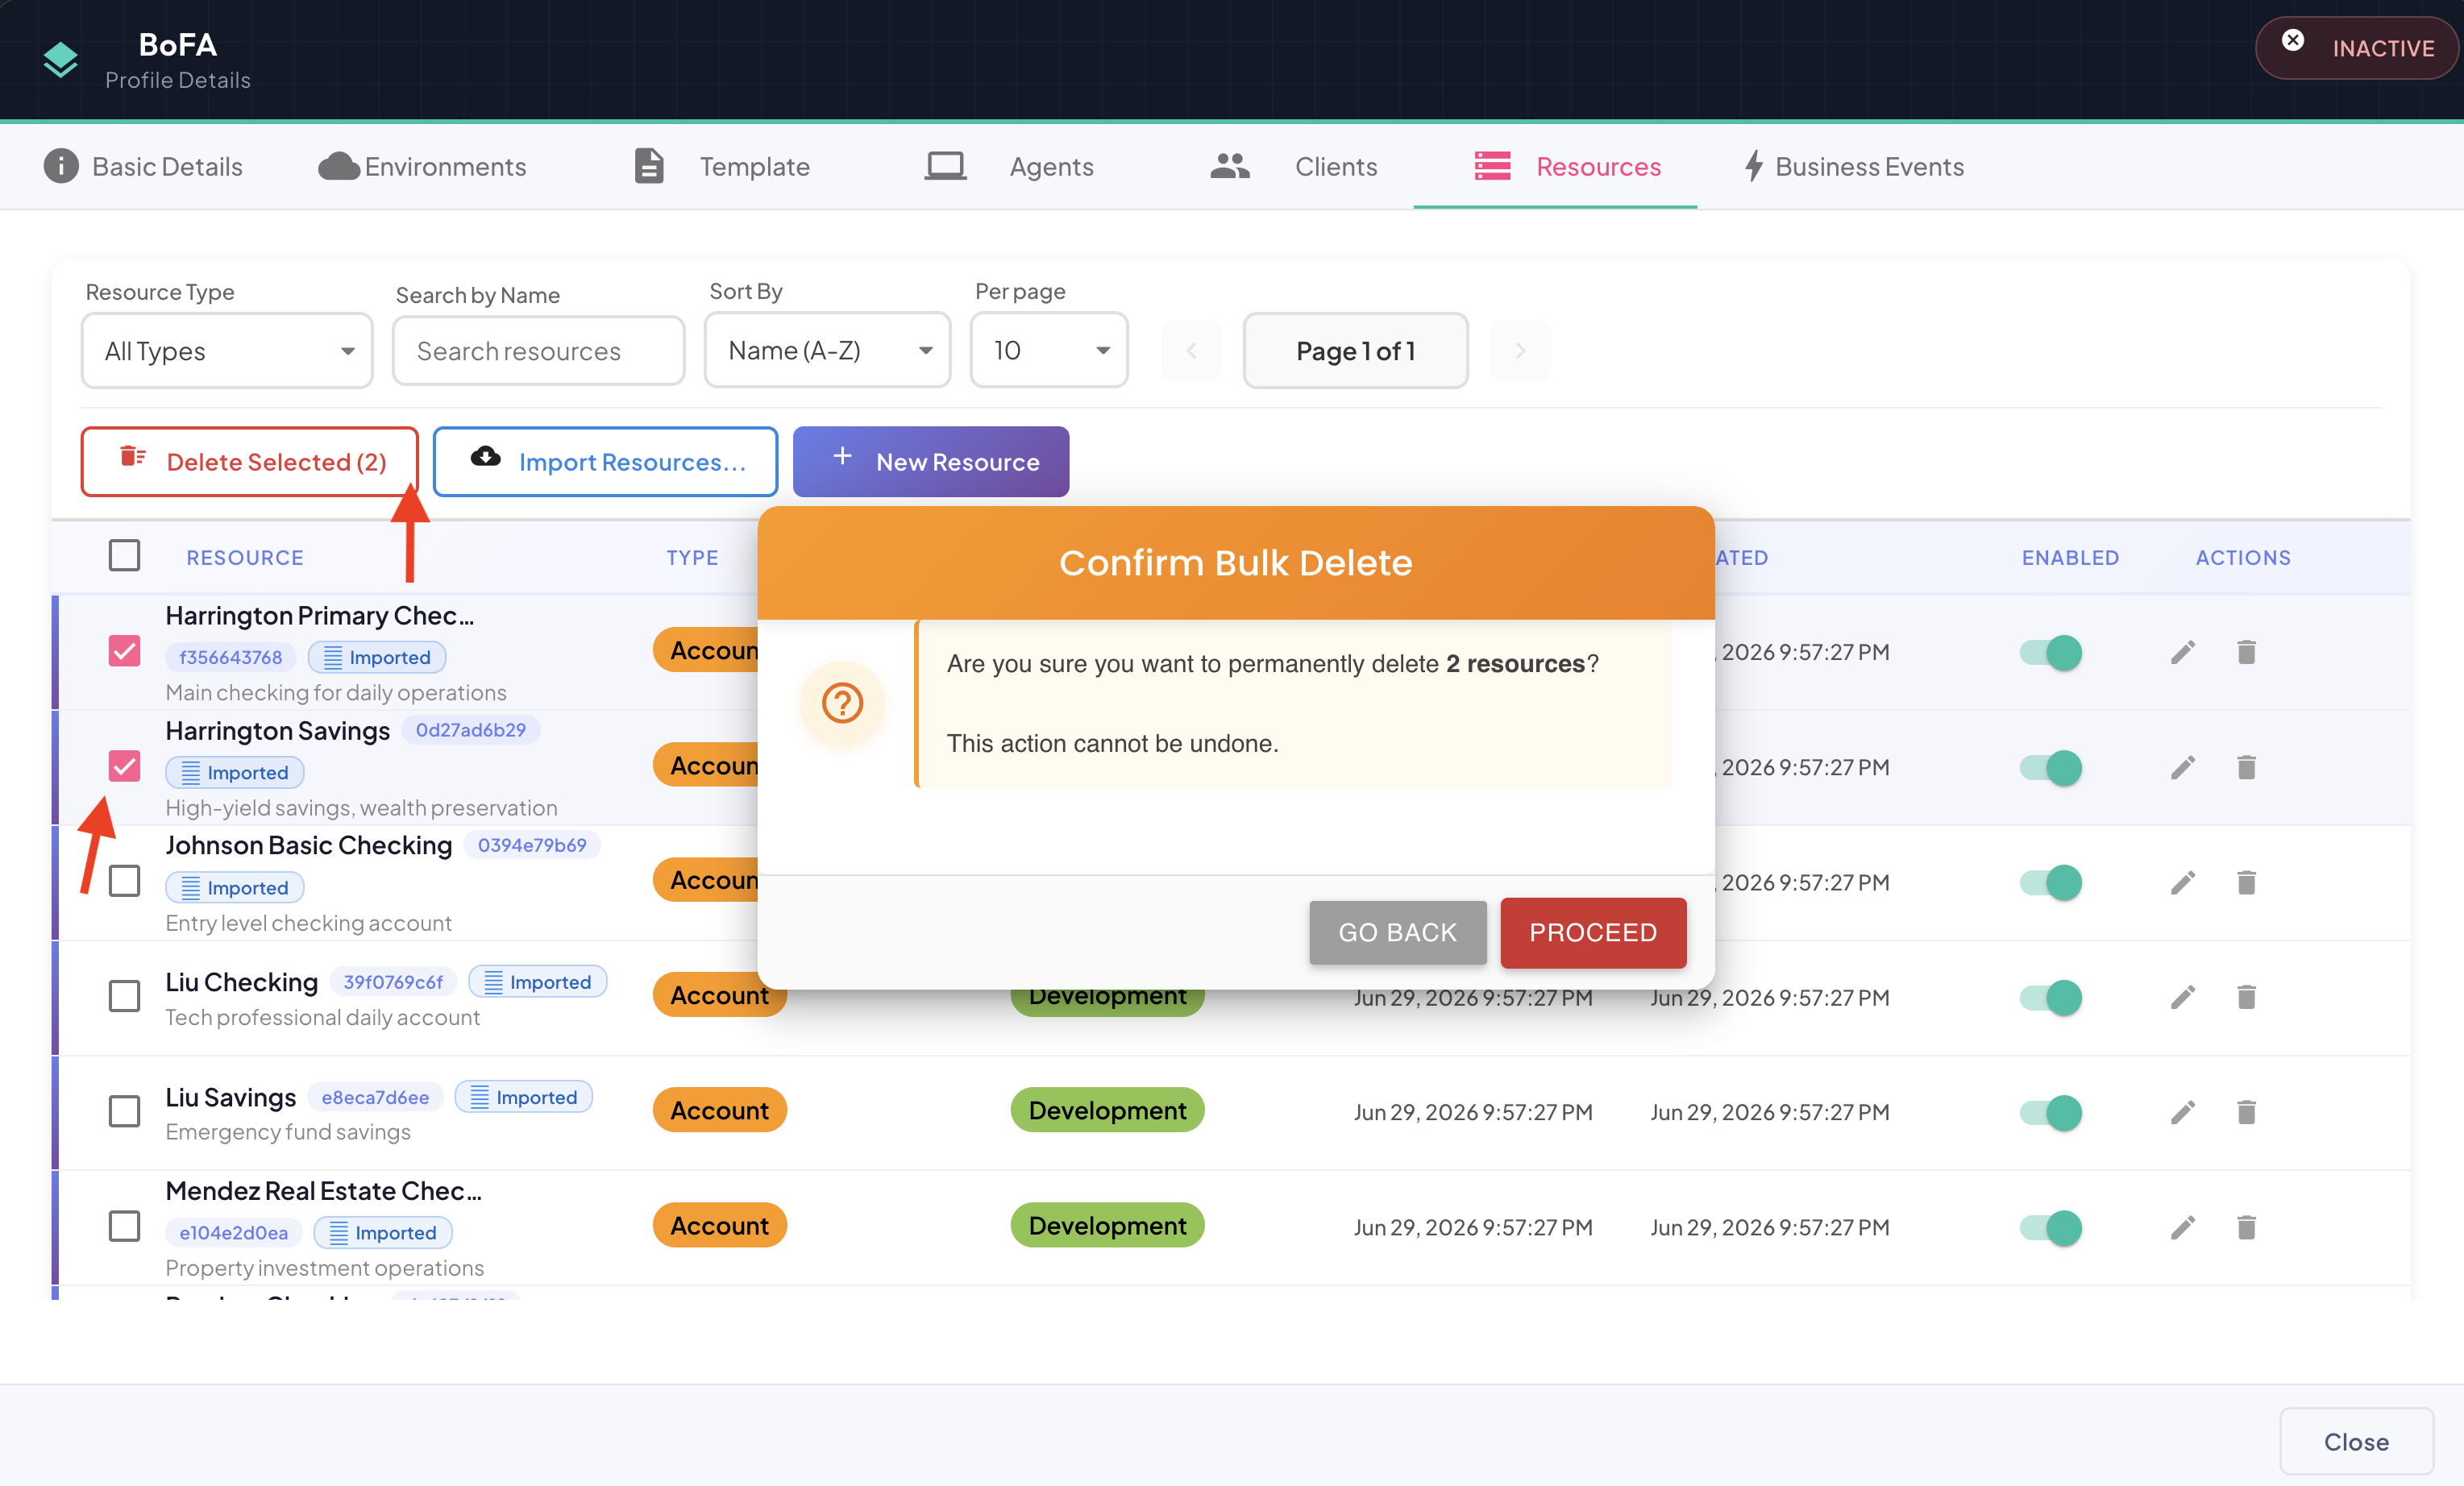Click Delete Selected (2) button
The width and height of the screenshot is (2464, 1486).
tap(250, 462)
